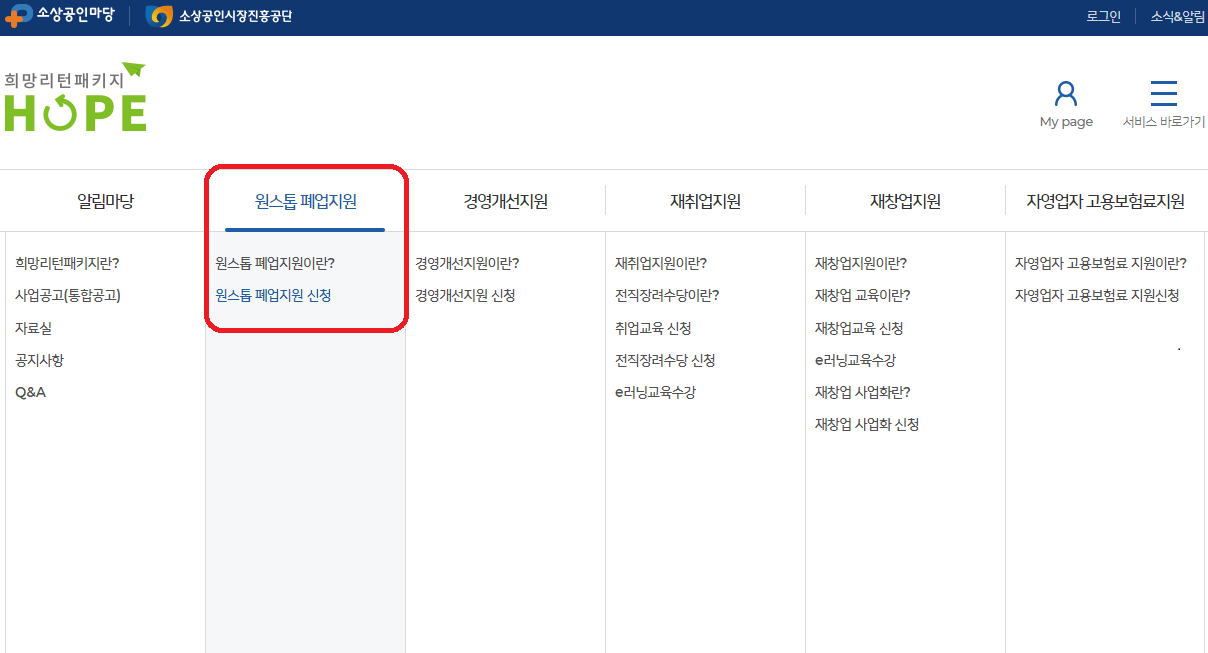Open 자료실 submenu item
1208x653 pixels.
[33, 328]
